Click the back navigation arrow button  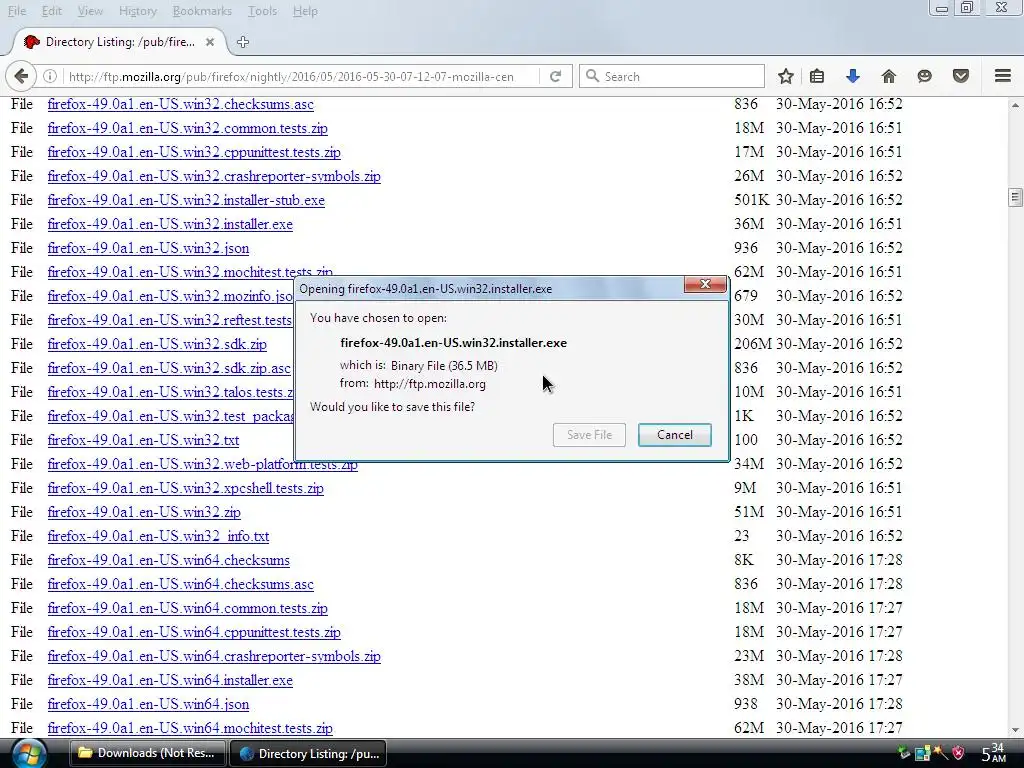click(x=21, y=76)
